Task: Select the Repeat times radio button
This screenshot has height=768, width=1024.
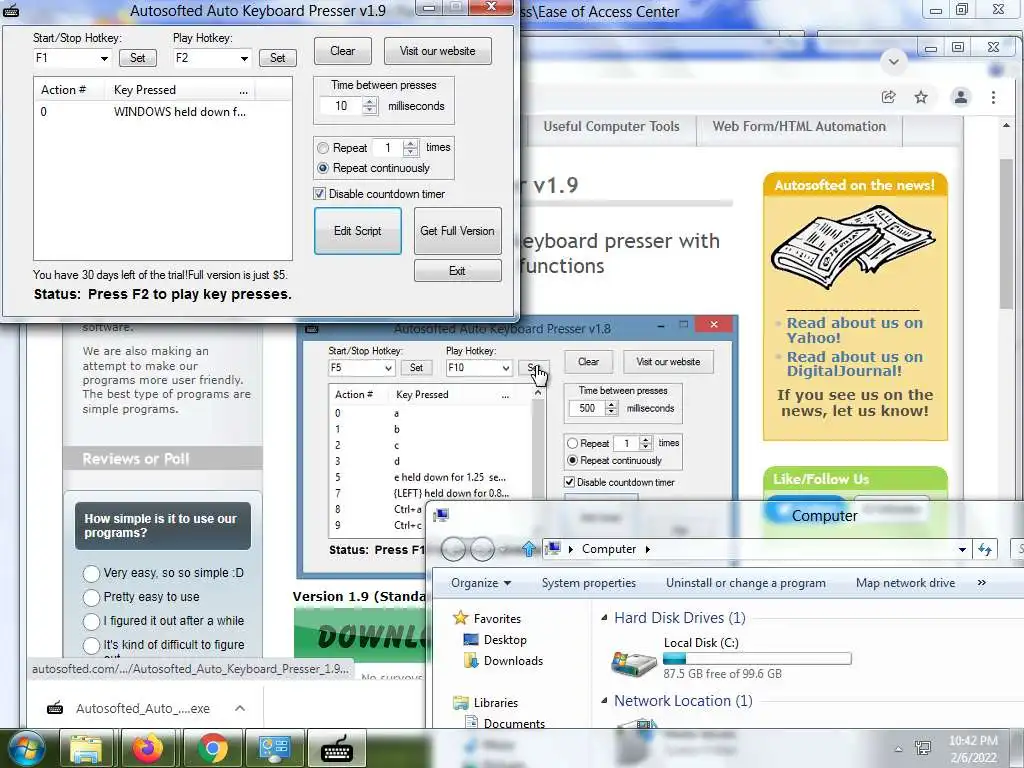Action: 323,148
